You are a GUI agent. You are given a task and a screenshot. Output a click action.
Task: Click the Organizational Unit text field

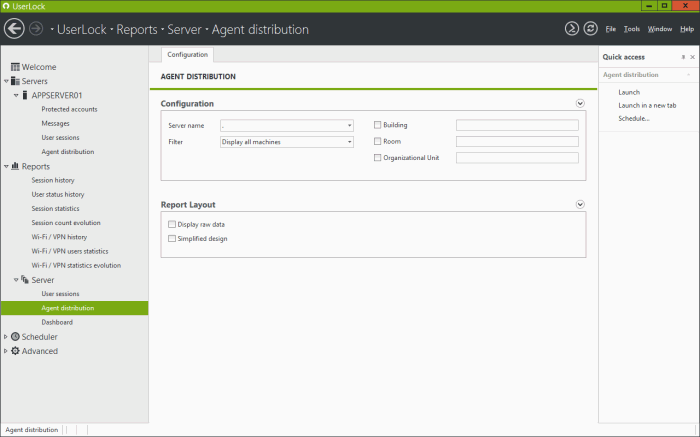517,158
